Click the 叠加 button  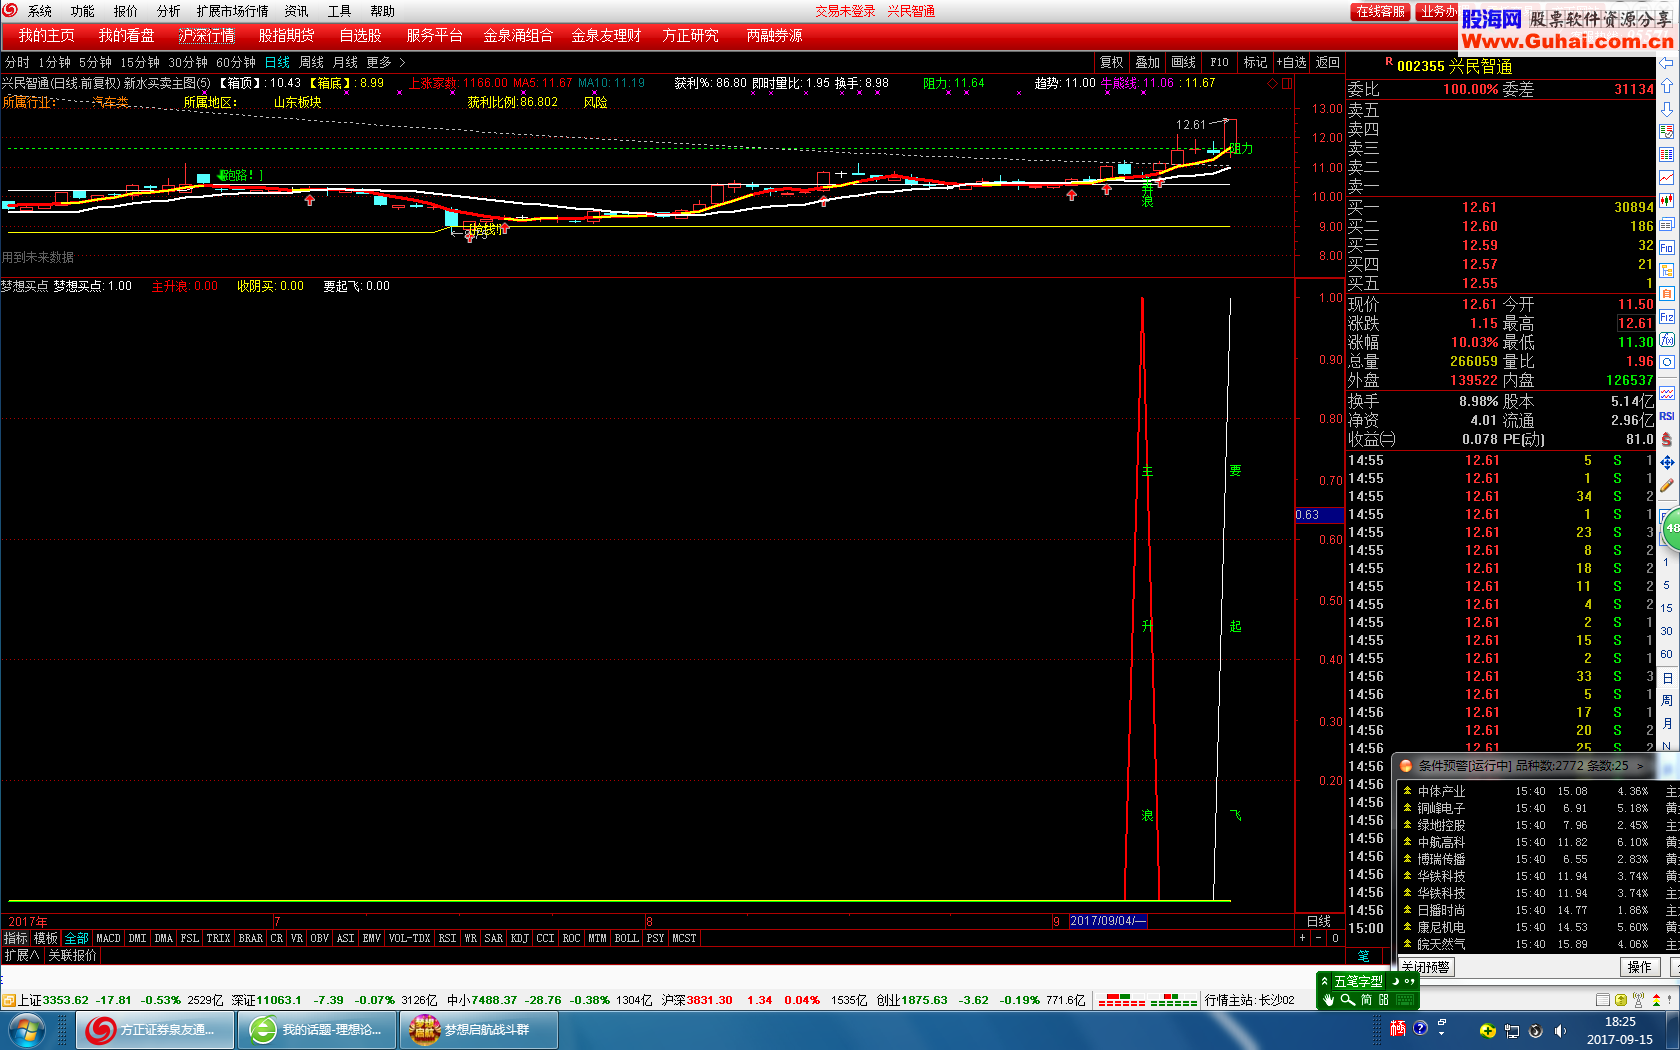coord(1148,62)
